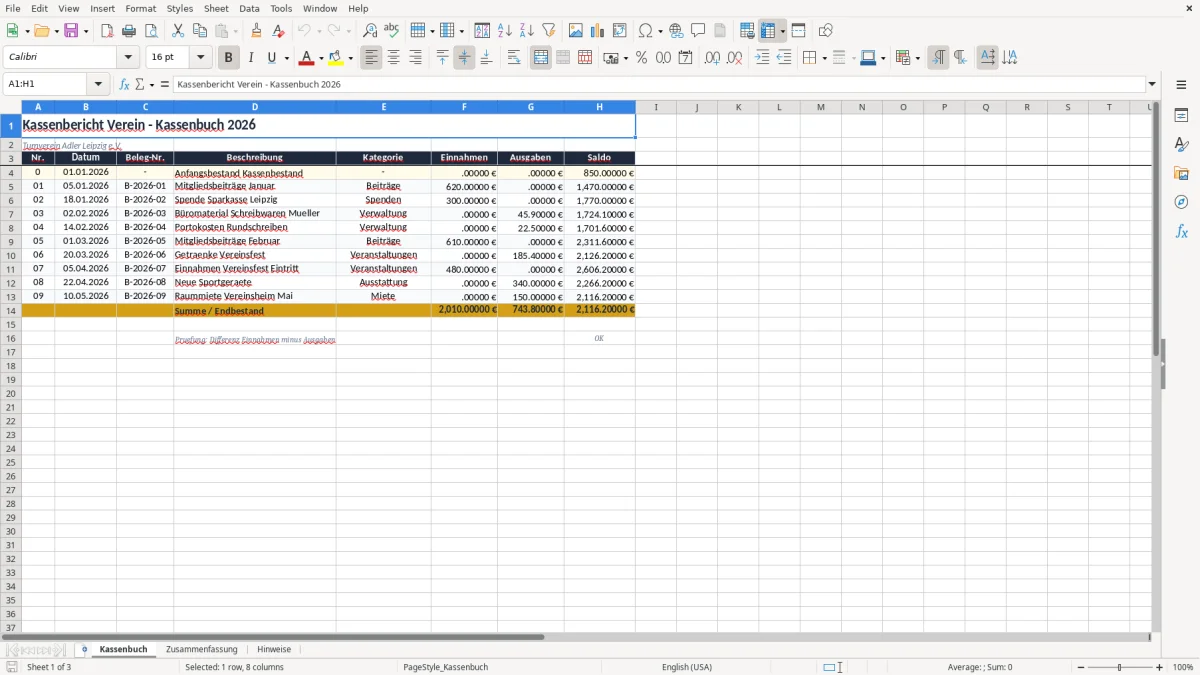Clear direct formatting icon
This screenshot has height=675, width=1200.
pyautogui.click(x=279, y=31)
